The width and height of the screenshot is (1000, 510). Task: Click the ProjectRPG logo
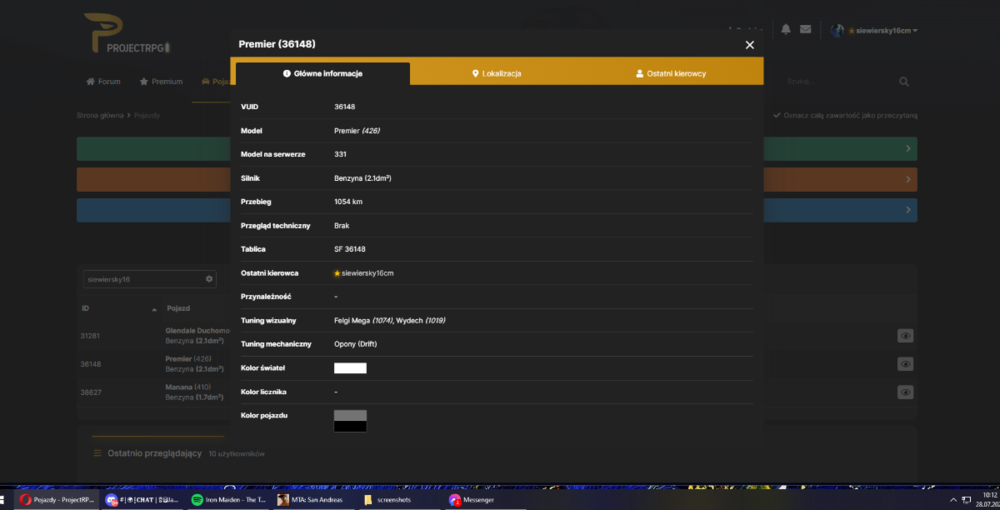click(x=128, y=33)
